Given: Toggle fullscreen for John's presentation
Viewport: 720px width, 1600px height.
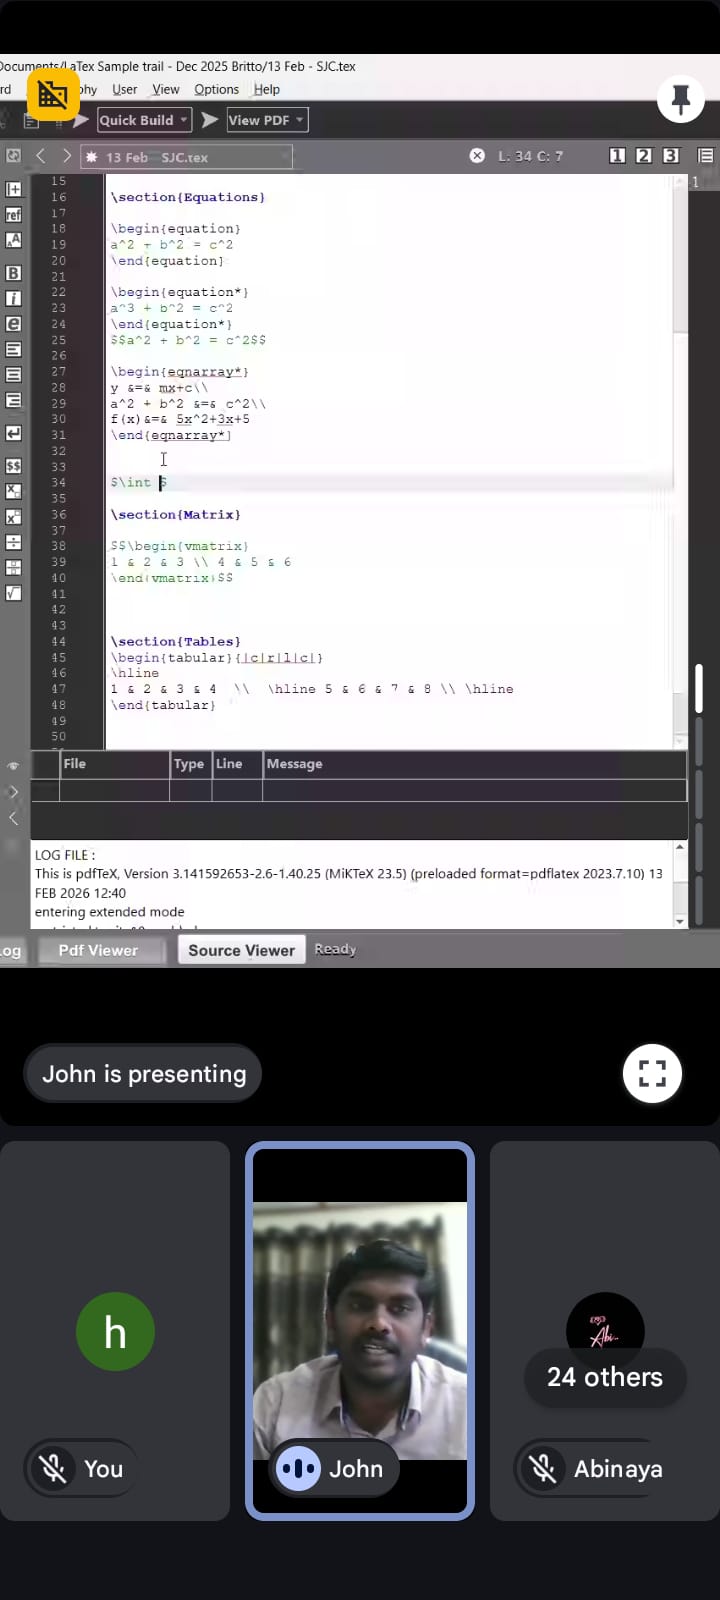Looking at the screenshot, I should pyautogui.click(x=652, y=1074).
